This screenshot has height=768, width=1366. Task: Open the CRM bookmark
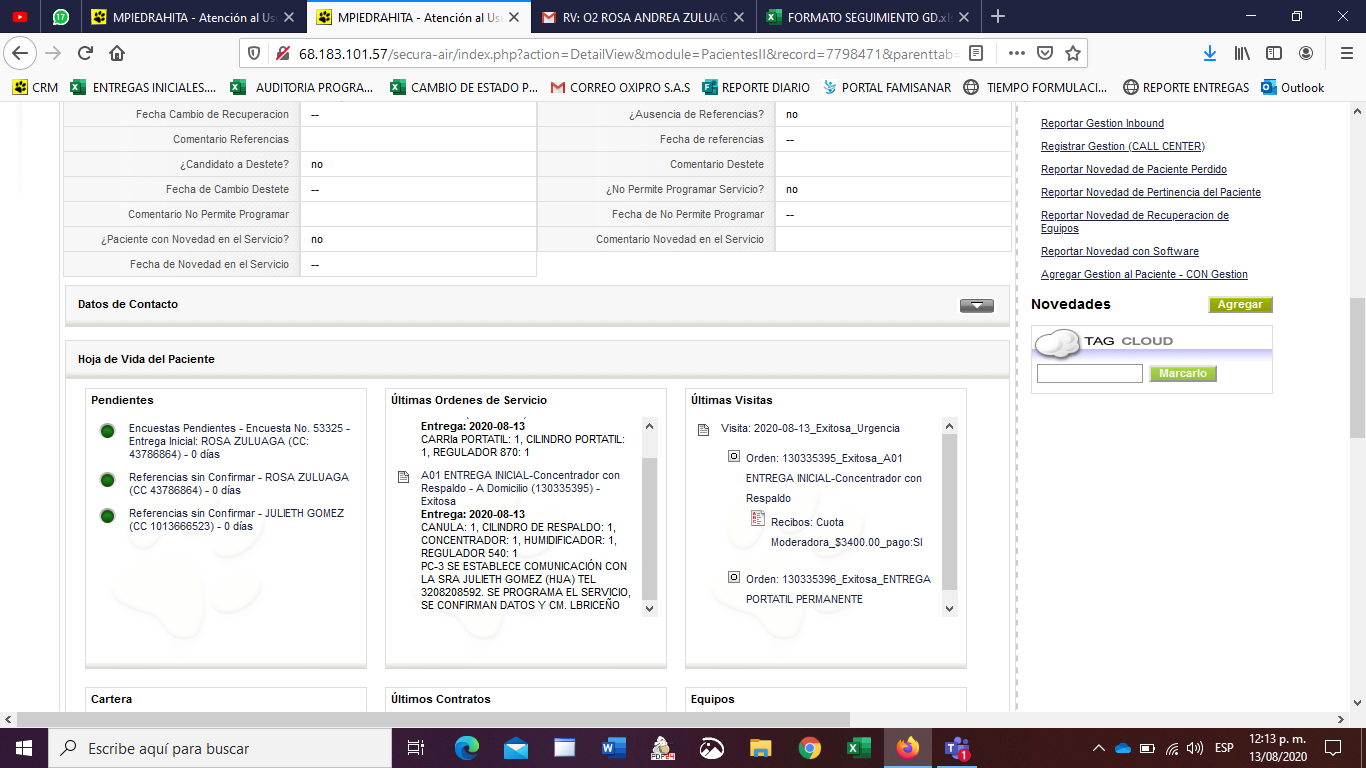click(x=35, y=87)
